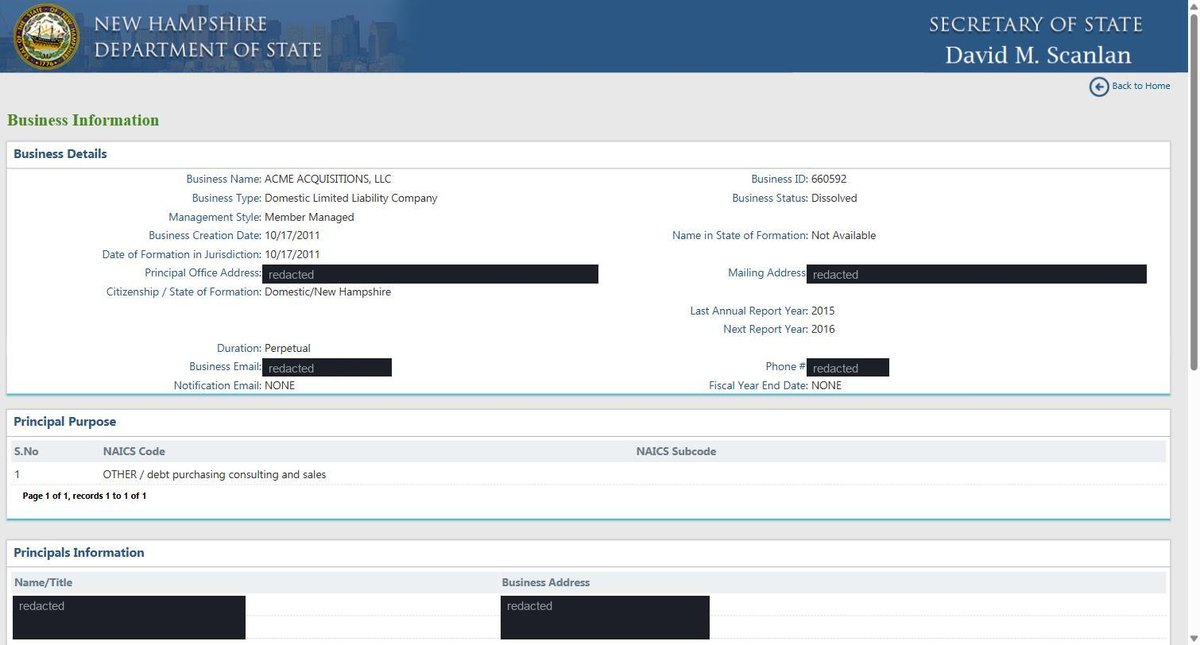Click the Page 1 of 1 records text
Image resolution: width=1200 pixels, height=645 pixels.
84,496
